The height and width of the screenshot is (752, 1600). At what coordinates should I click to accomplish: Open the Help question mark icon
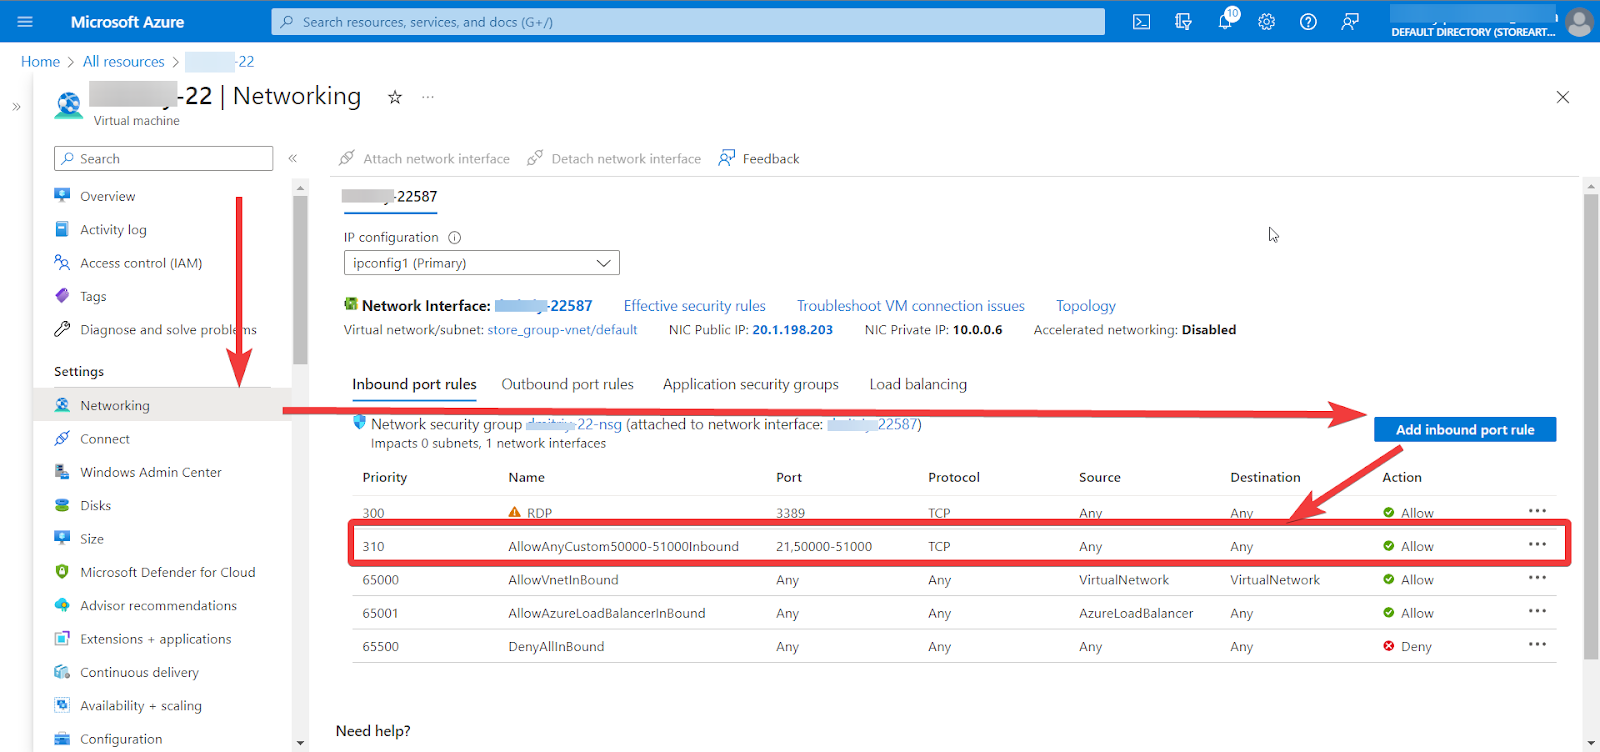point(1308,21)
